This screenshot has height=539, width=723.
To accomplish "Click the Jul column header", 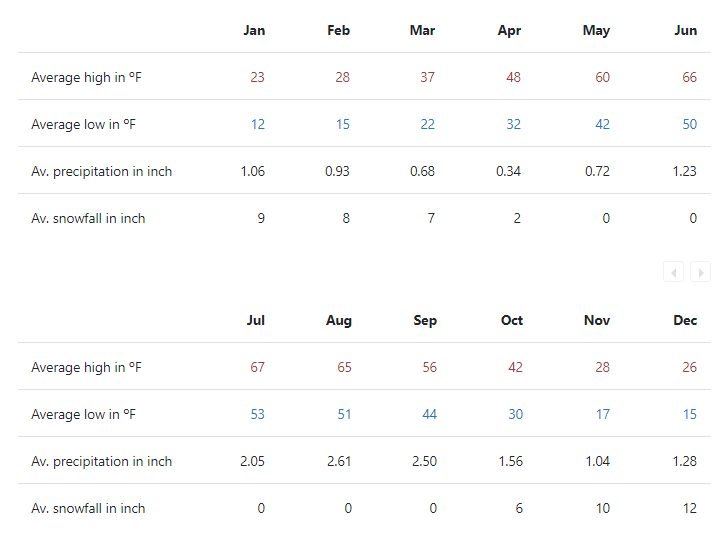I will point(255,320).
